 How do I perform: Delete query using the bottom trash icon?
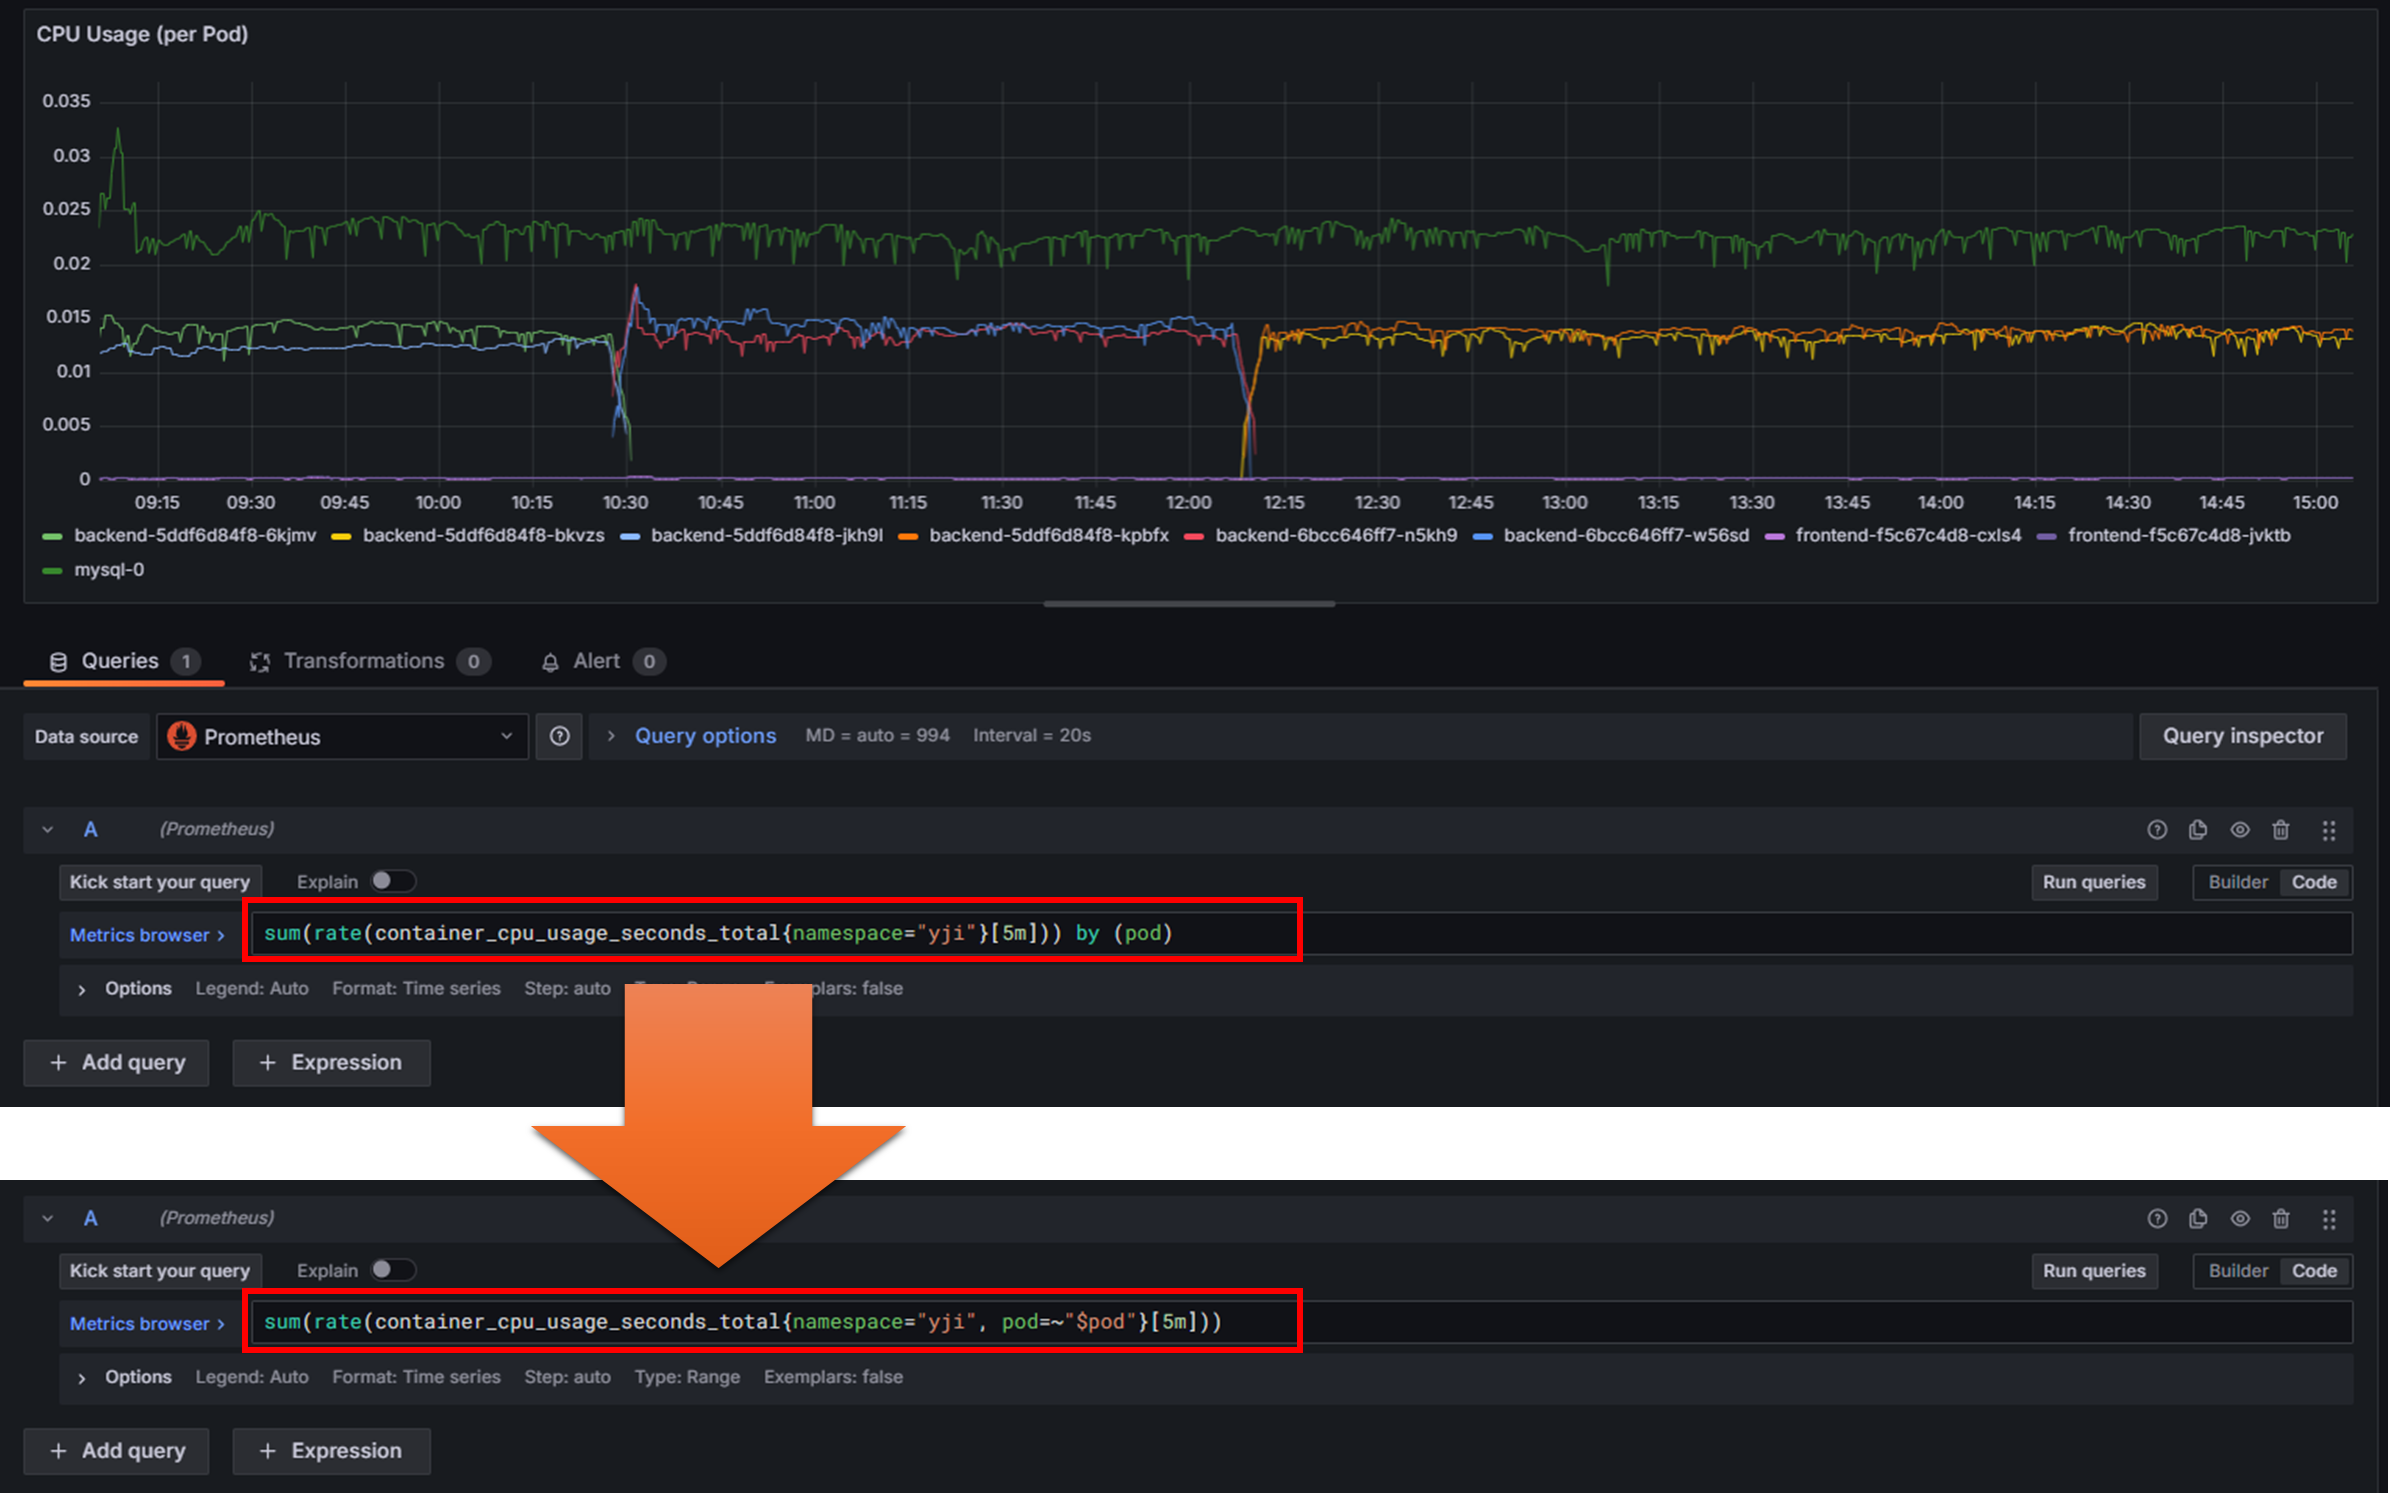tap(2280, 1219)
